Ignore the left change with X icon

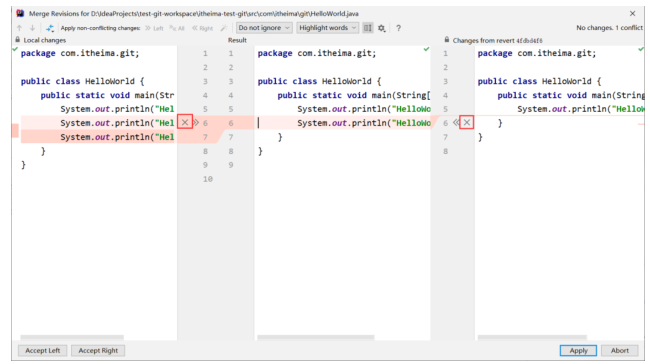[185, 122]
